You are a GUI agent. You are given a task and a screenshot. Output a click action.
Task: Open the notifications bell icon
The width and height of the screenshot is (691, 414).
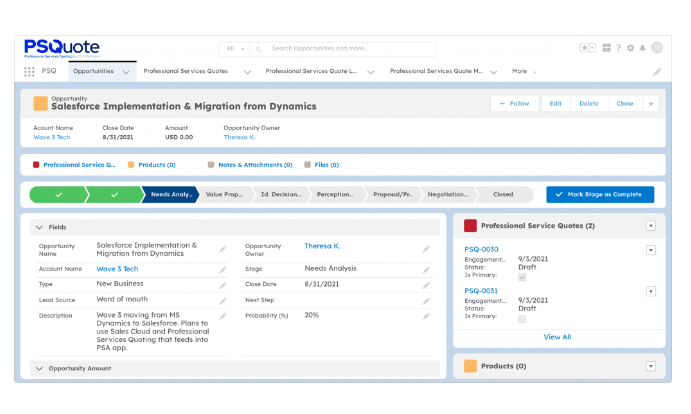tap(643, 48)
